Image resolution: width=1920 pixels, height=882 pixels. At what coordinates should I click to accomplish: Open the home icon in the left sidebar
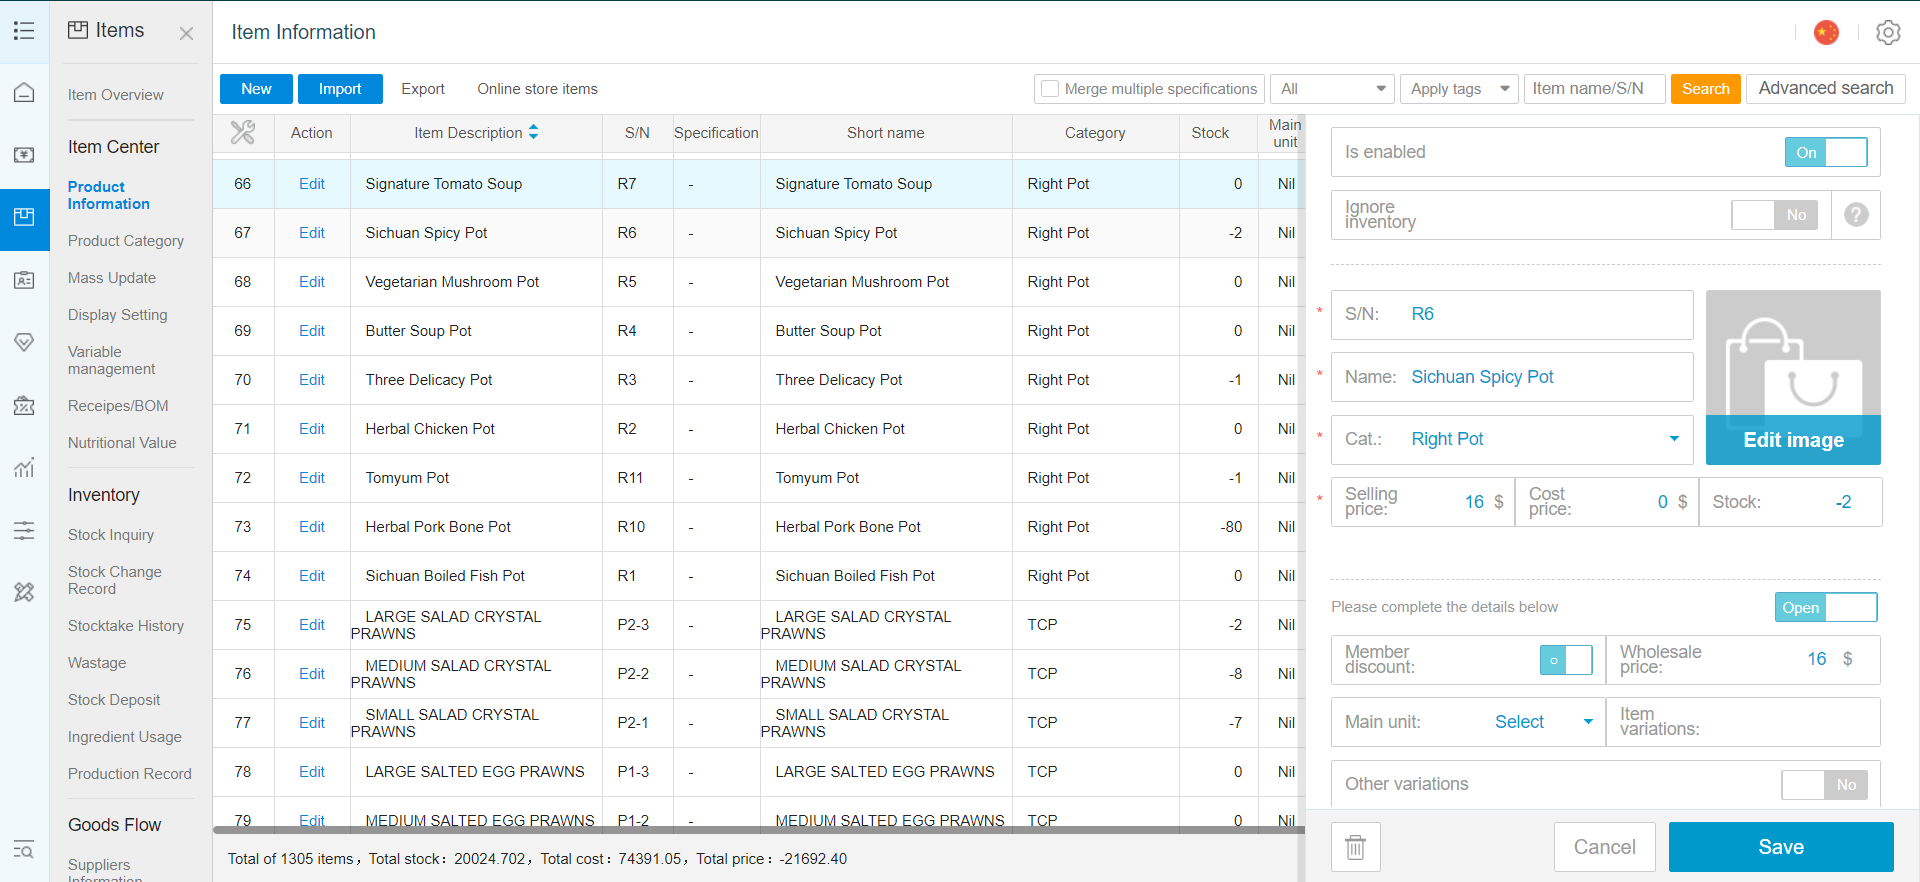[x=24, y=93]
